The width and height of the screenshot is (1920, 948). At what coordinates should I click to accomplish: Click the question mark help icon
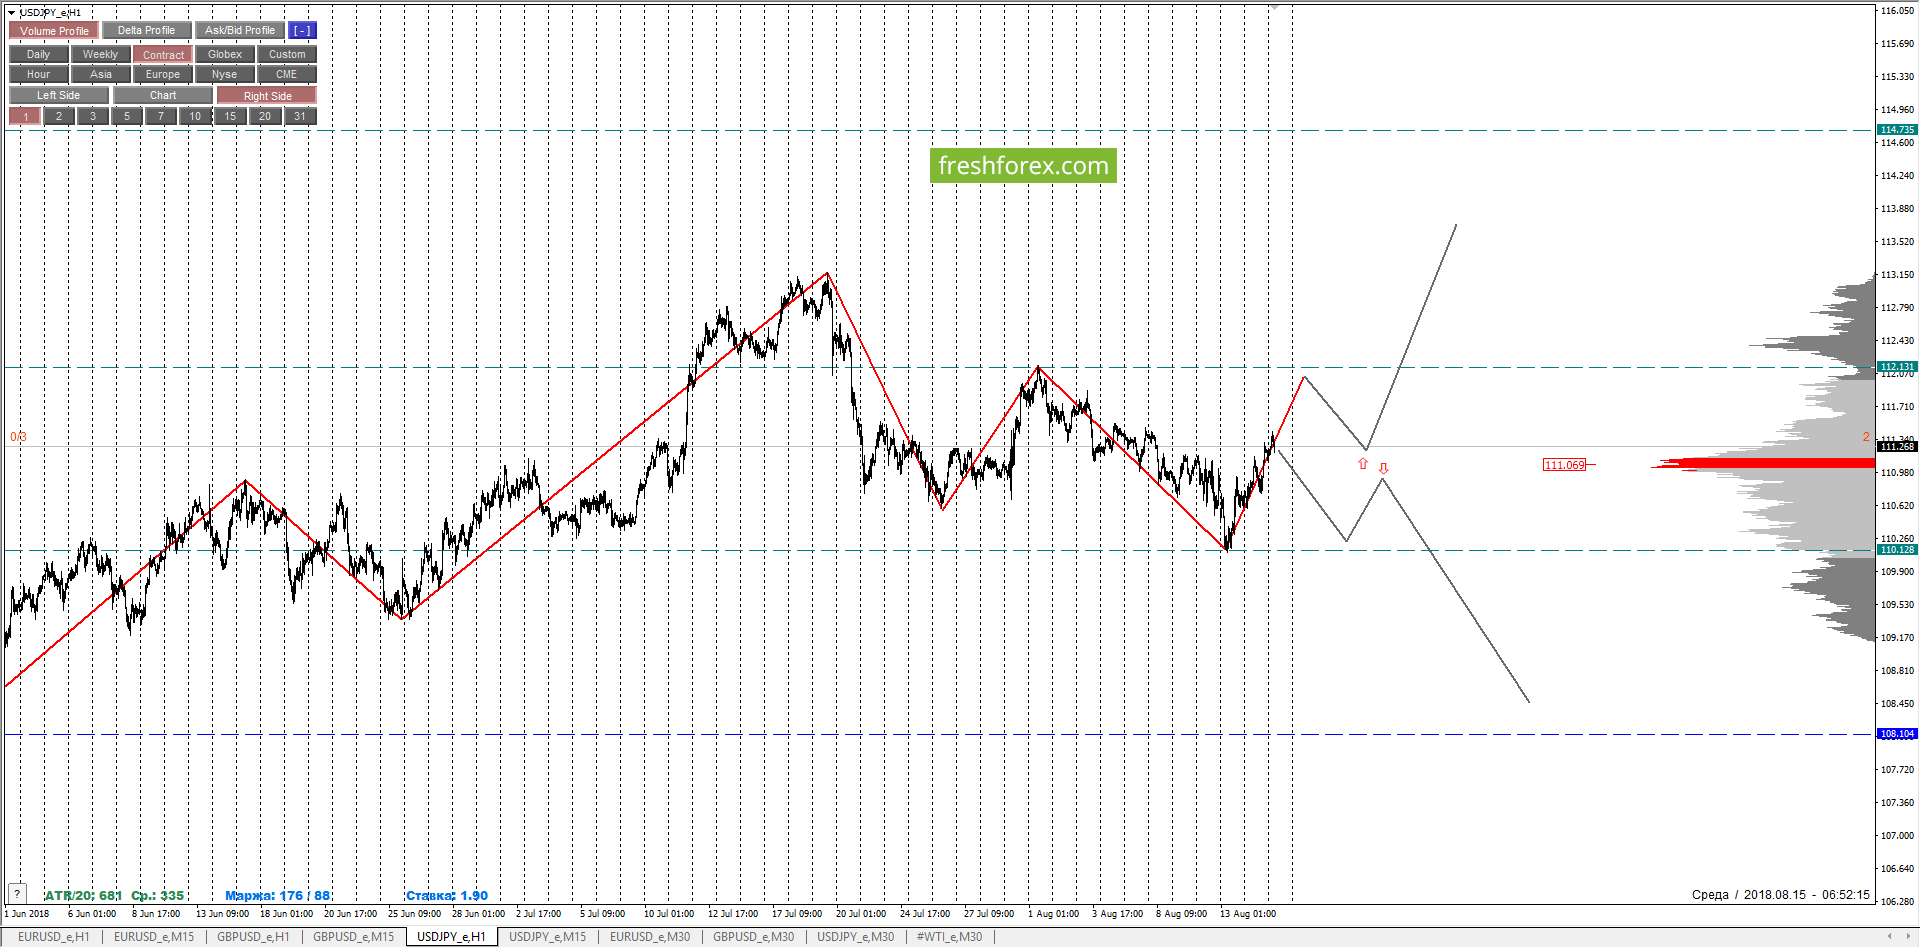point(17,894)
